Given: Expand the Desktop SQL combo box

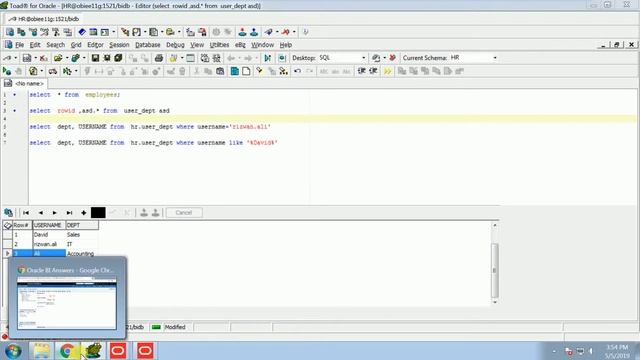Looking at the screenshot, I should click(x=363, y=58).
